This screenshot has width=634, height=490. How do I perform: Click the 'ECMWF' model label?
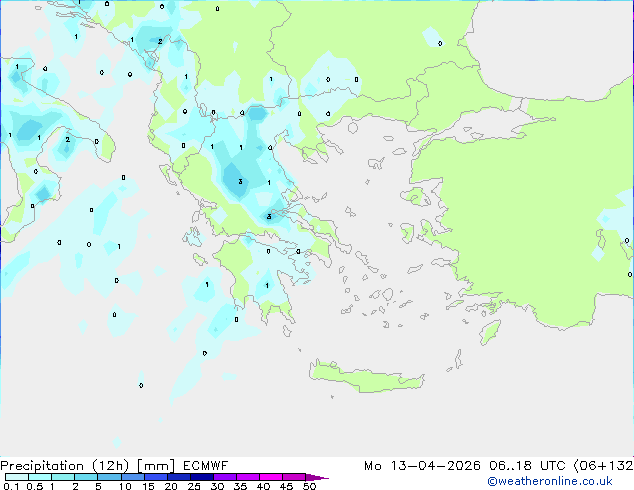point(205,466)
